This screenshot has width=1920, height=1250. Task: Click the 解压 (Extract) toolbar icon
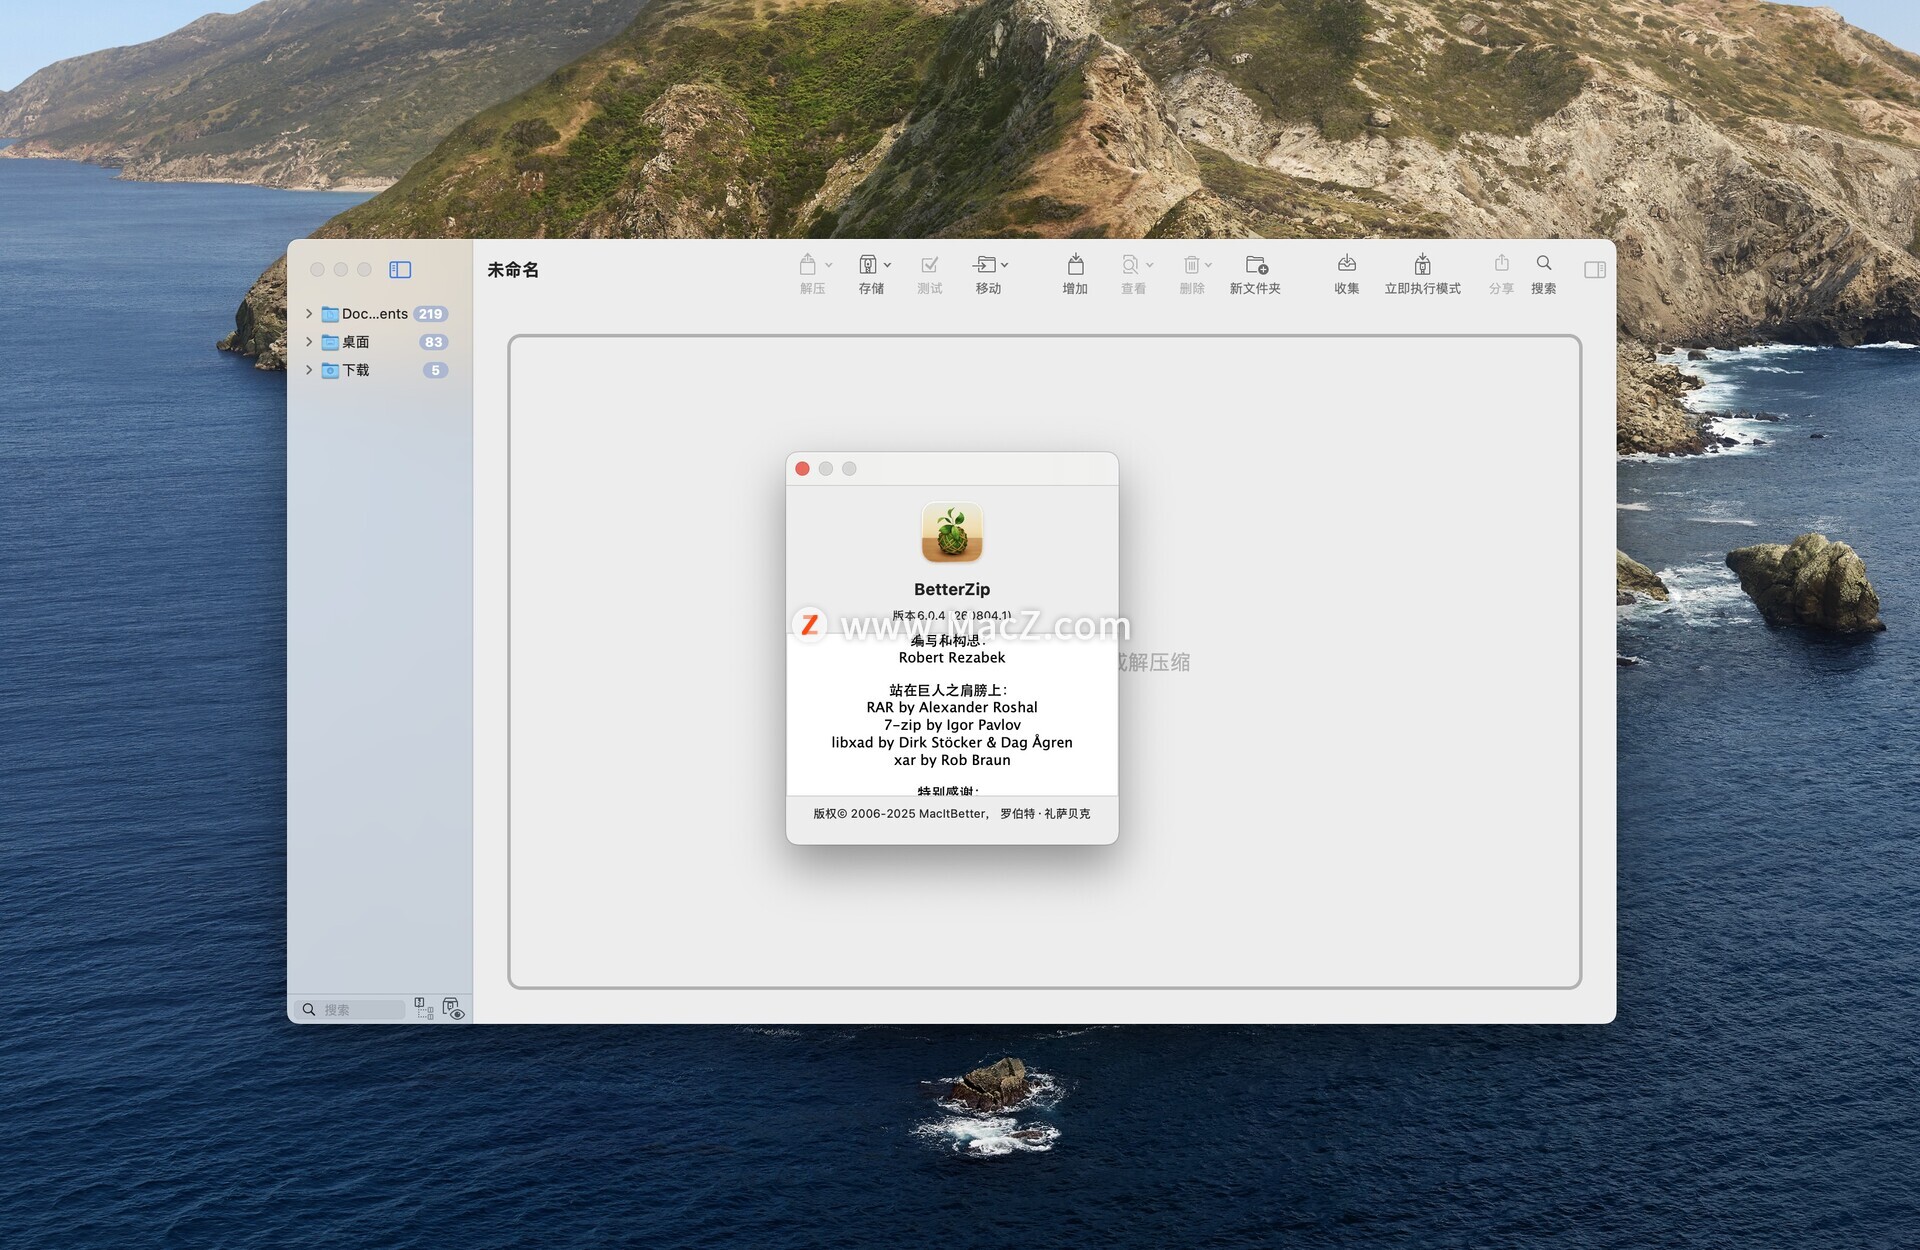point(808,265)
